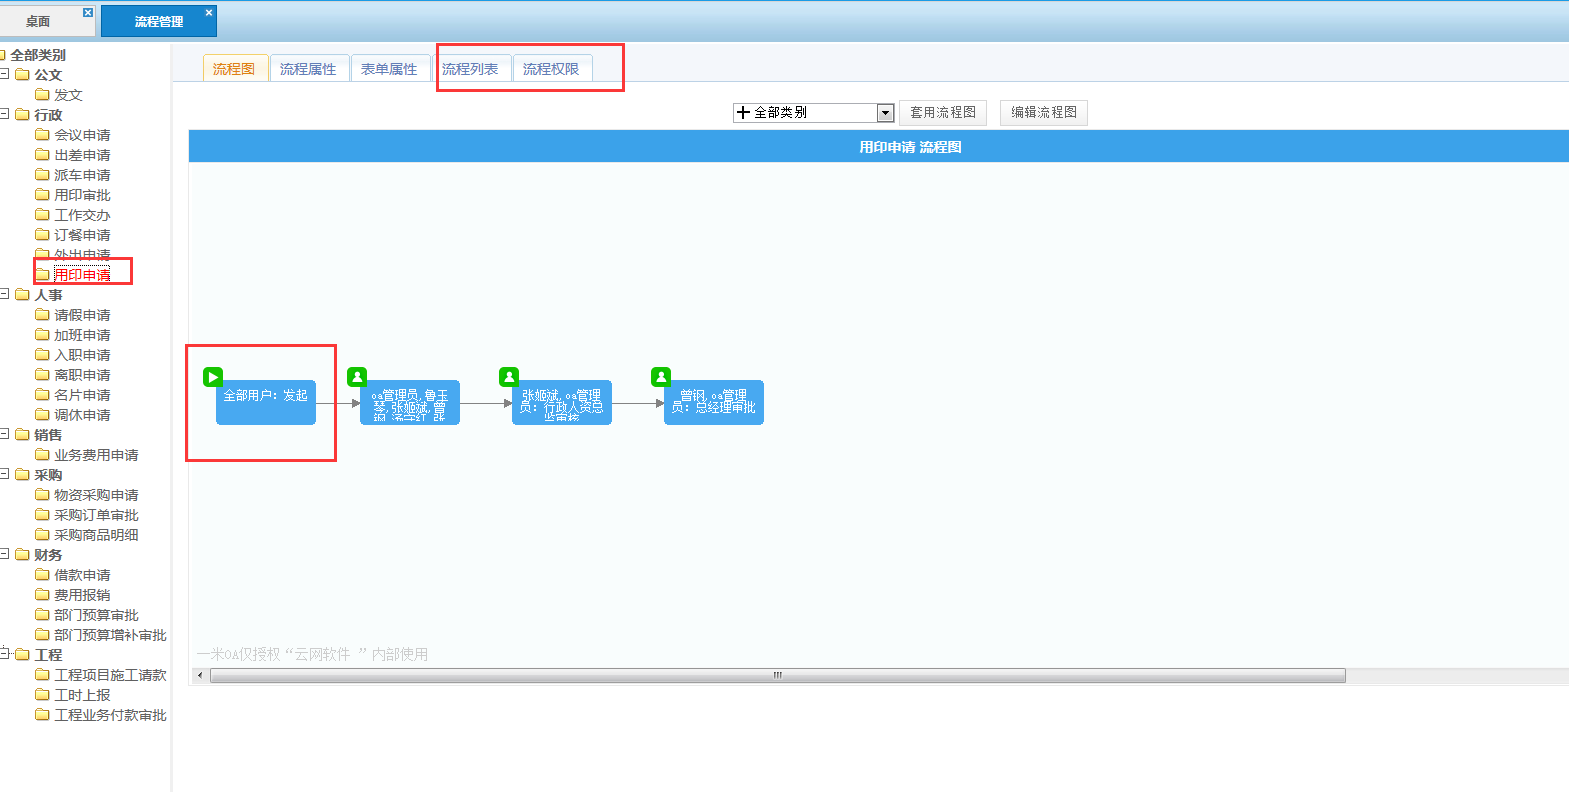Click the green user icon on the second flow node
Image resolution: width=1569 pixels, height=792 pixels.
tap(357, 377)
